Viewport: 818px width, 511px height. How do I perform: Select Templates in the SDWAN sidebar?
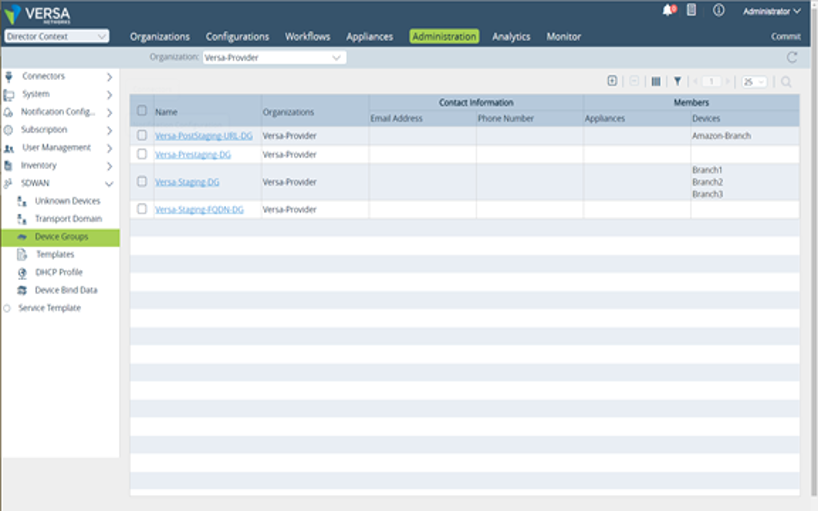pyautogui.click(x=55, y=254)
